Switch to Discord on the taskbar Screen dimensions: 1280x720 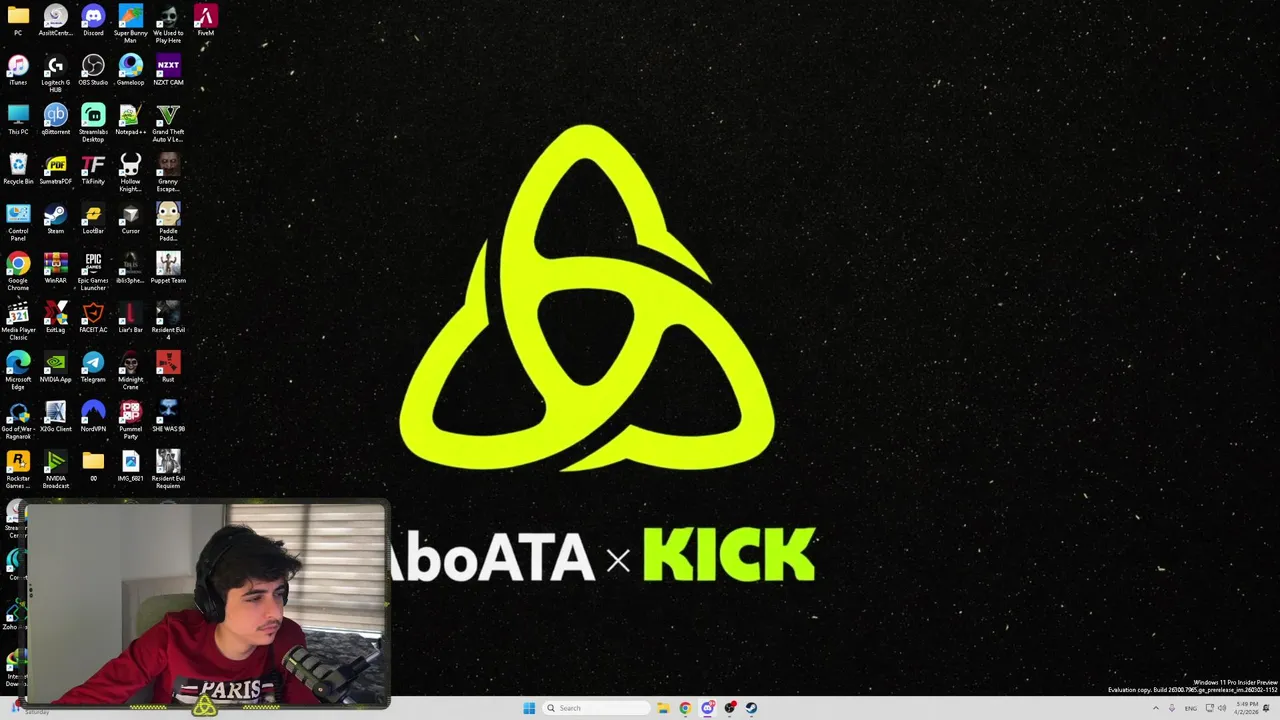[707, 708]
